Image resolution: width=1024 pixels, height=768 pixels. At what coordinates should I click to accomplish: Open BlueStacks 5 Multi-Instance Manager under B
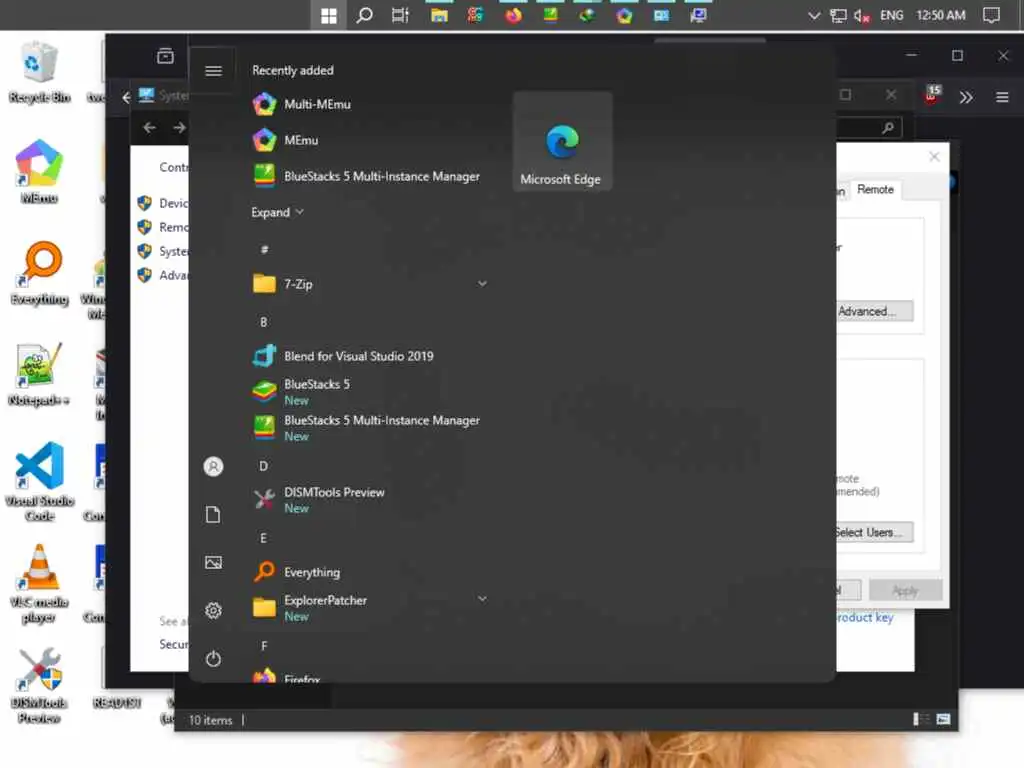372,428
